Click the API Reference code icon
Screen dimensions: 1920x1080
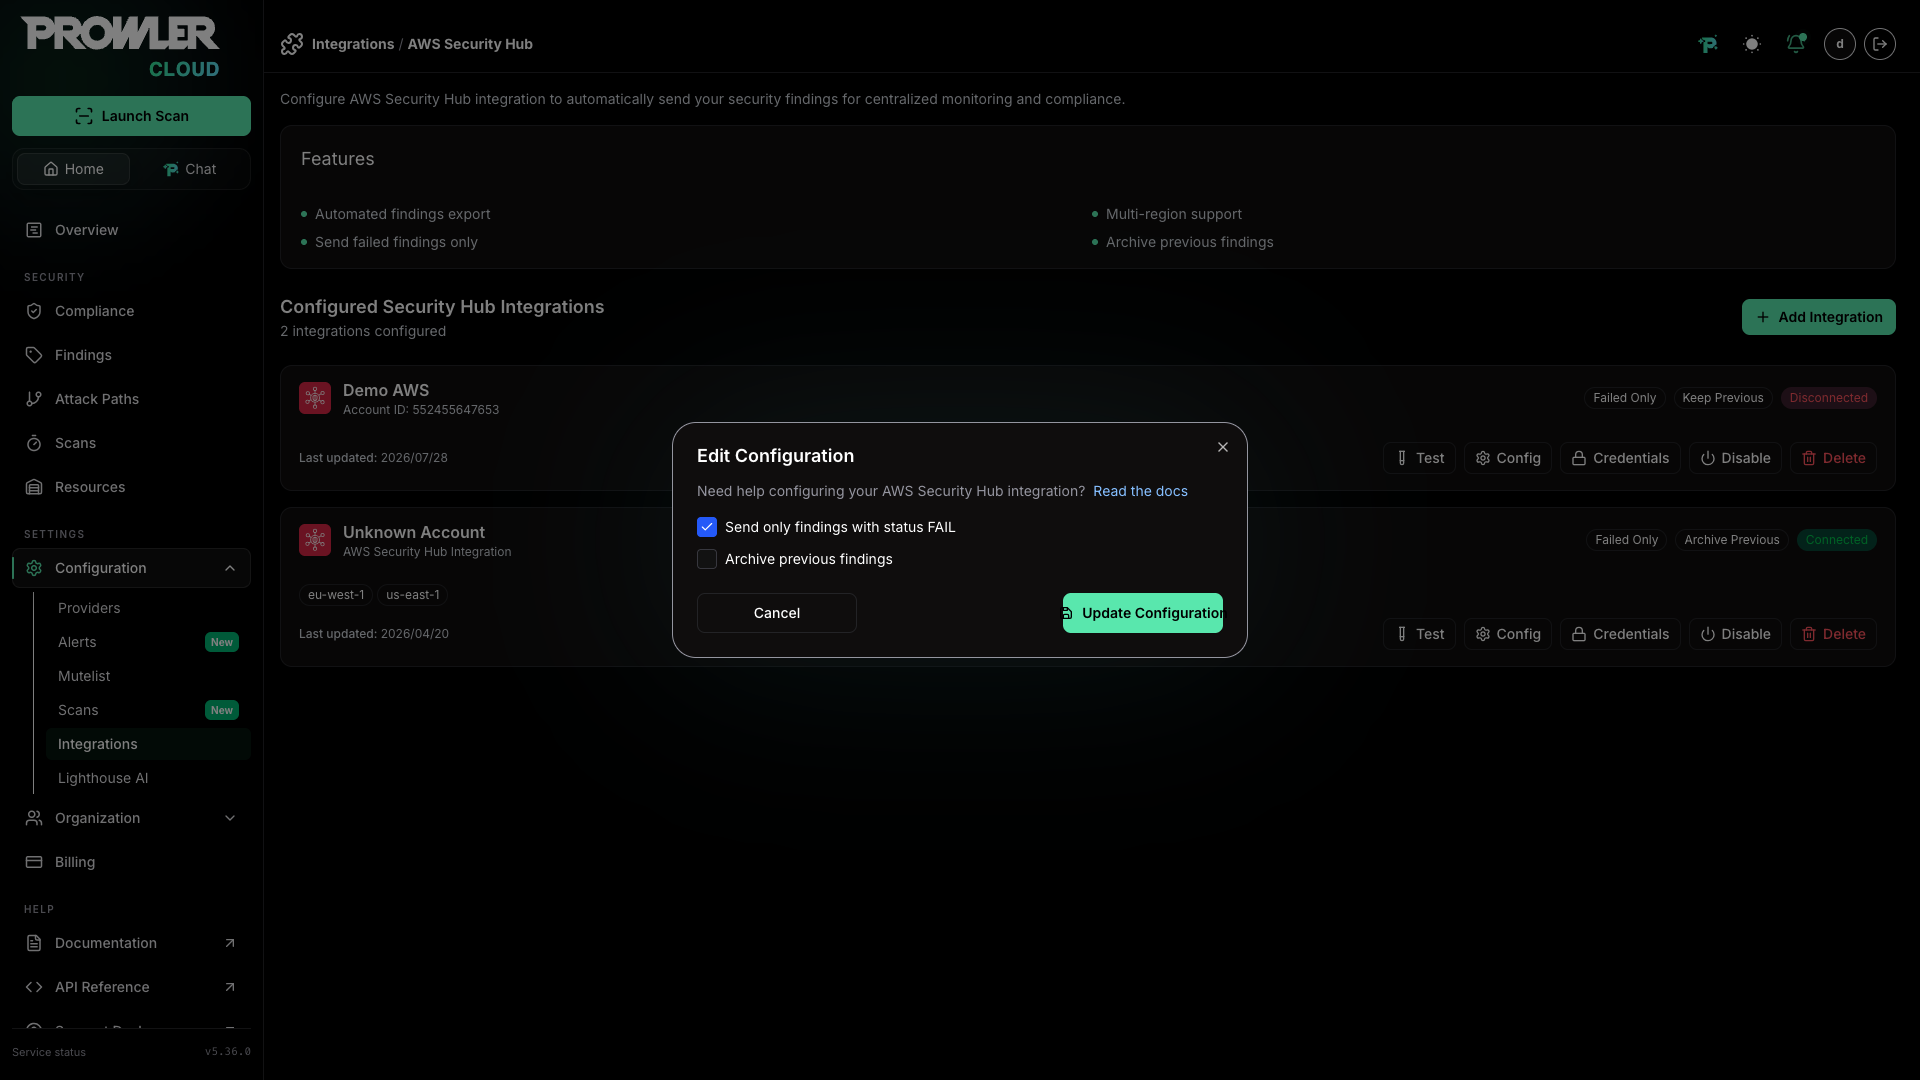34,987
